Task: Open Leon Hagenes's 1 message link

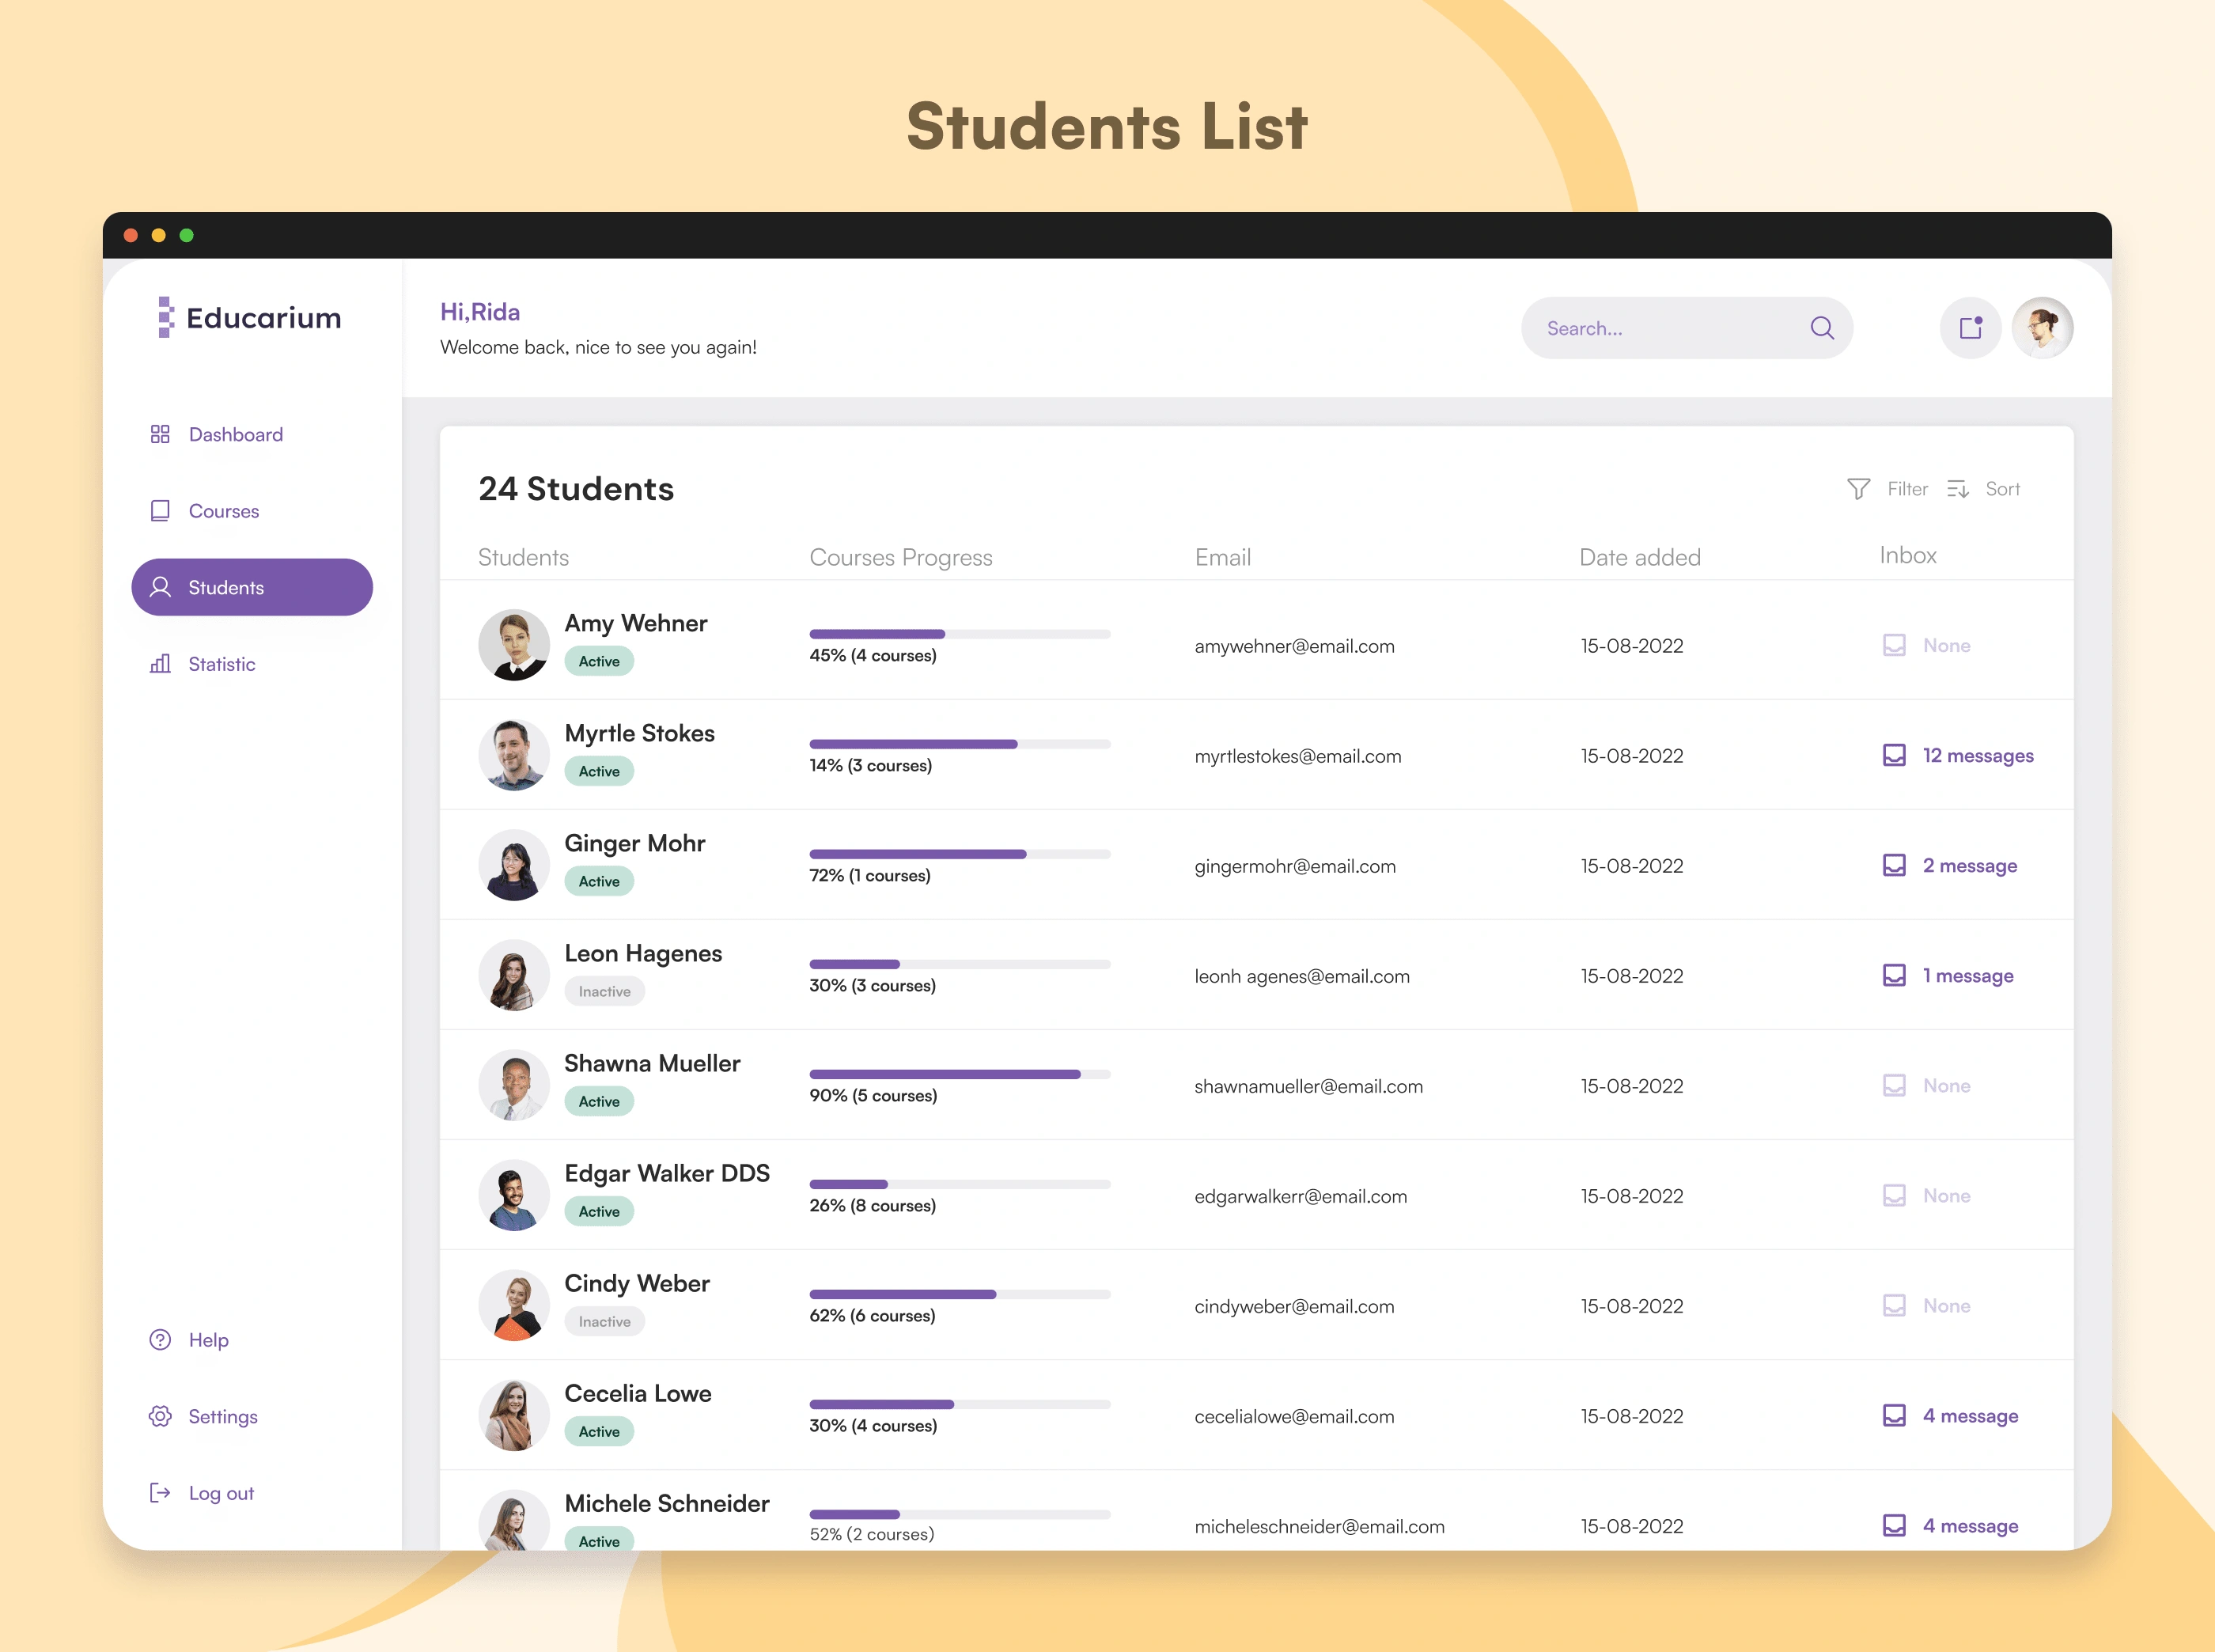Action: tap(1967, 975)
